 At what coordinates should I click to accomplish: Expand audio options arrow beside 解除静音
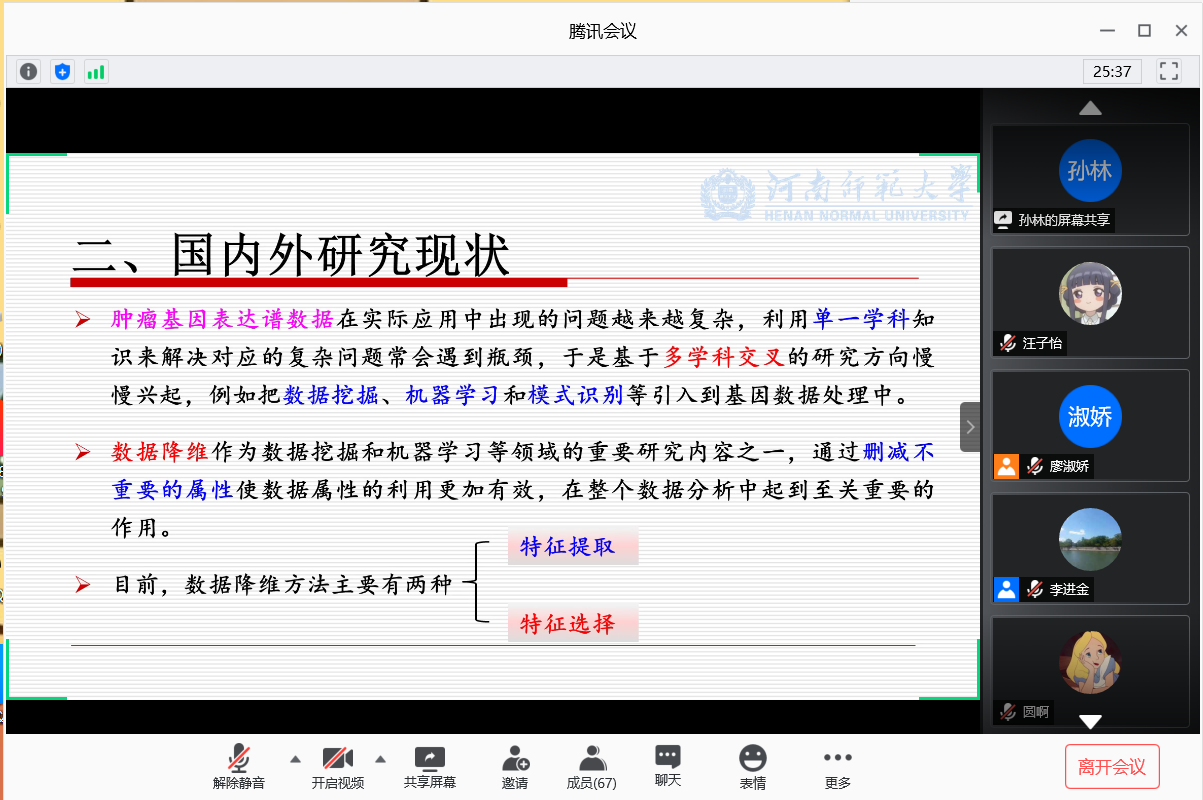tap(295, 759)
